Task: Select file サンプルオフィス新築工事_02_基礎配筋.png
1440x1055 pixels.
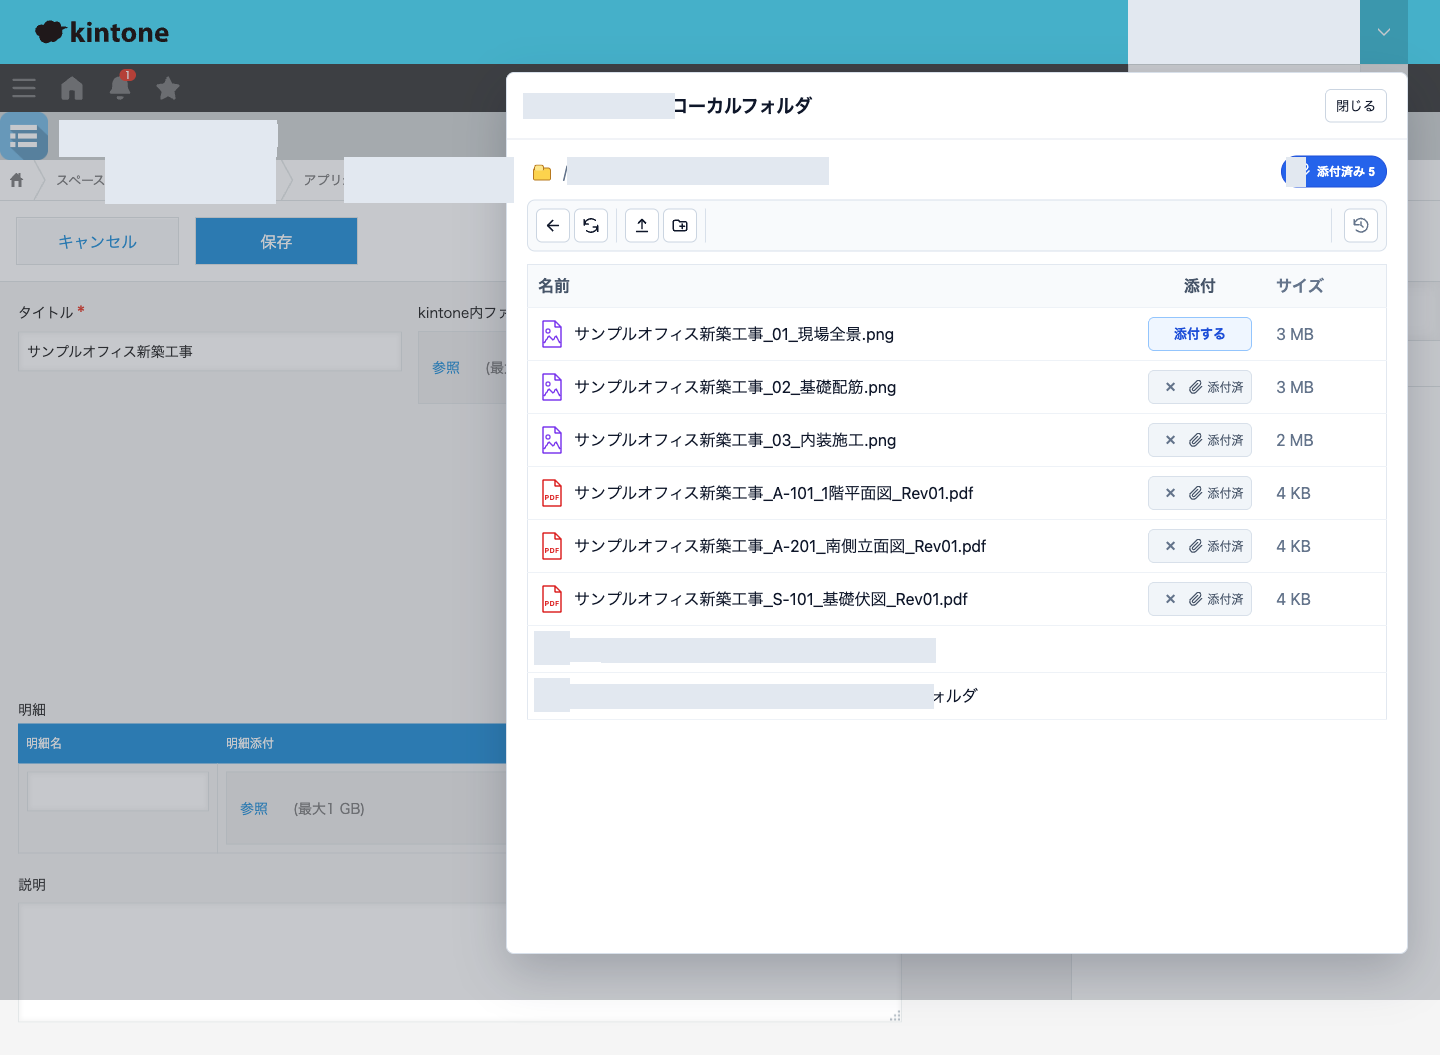Action: click(x=735, y=387)
